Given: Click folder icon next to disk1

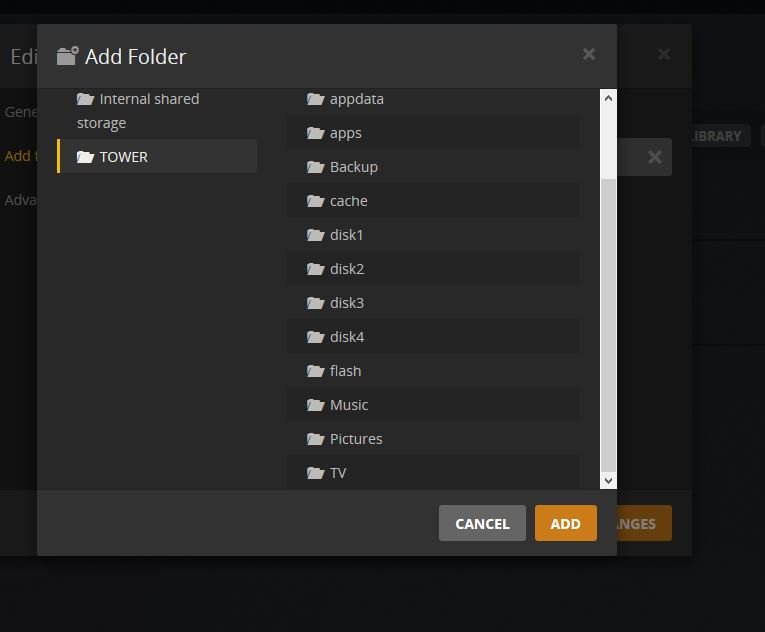Looking at the screenshot, I should tap(316, 235).
